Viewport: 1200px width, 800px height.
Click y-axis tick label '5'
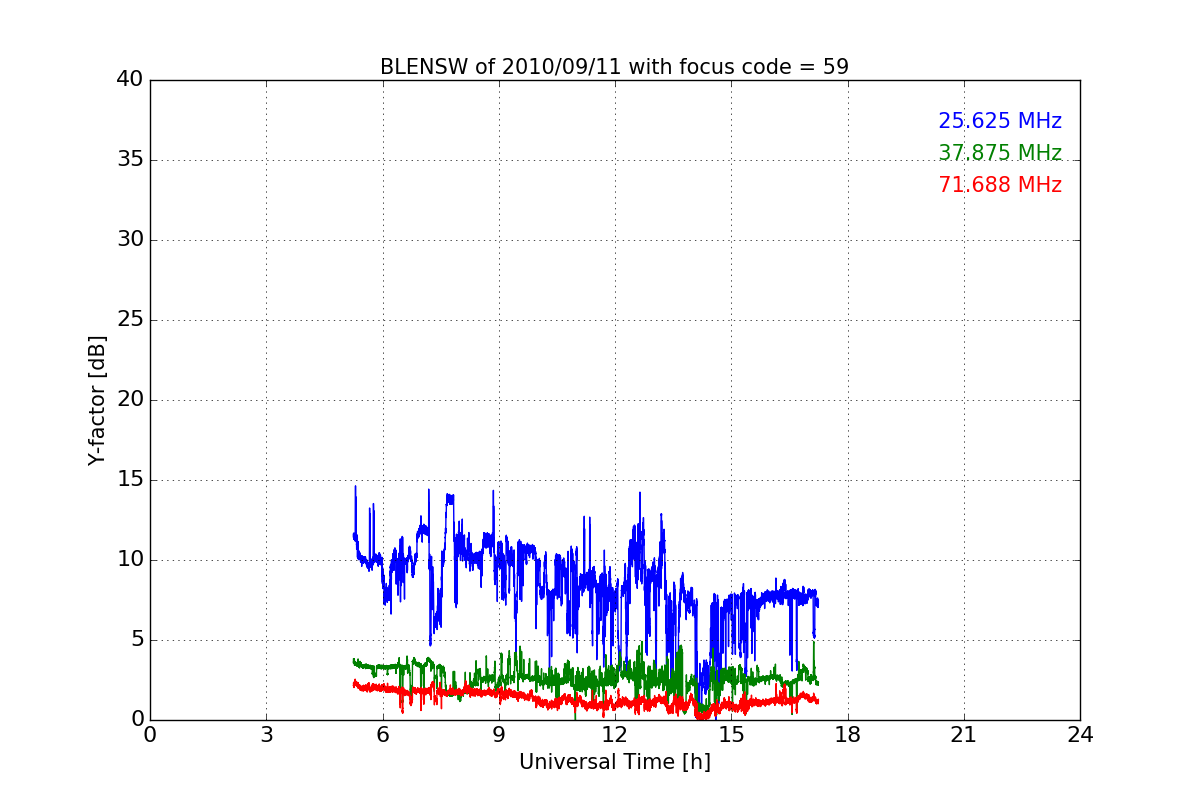pyautogui.click(x=137, y=640)
